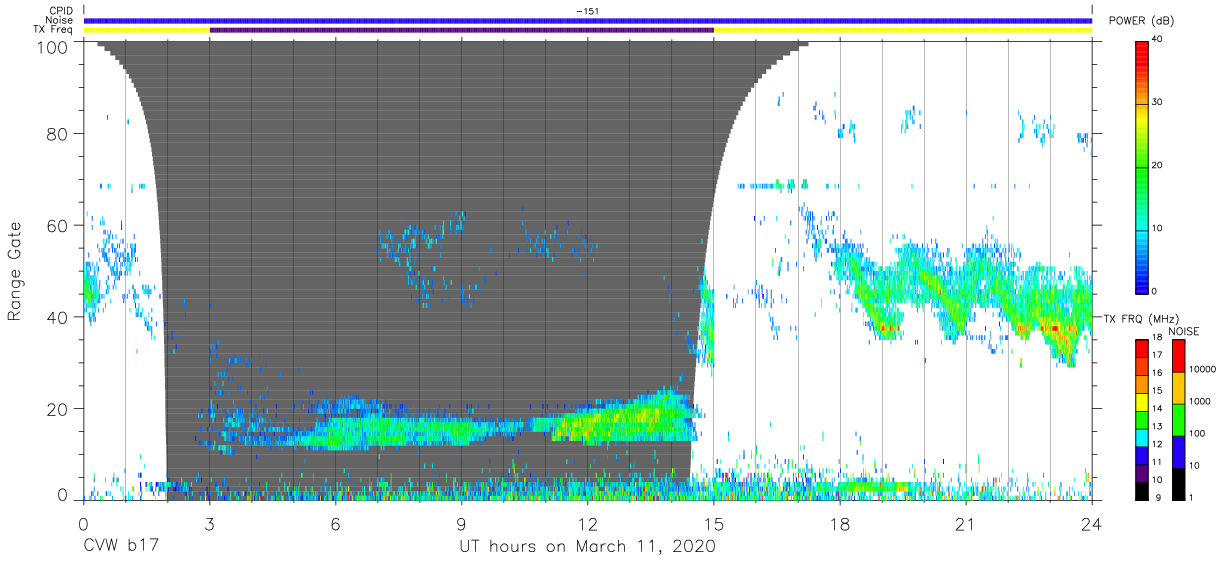Click the 100 range gate tick label
Screen dimensions: 1228x567
point(54,47)
